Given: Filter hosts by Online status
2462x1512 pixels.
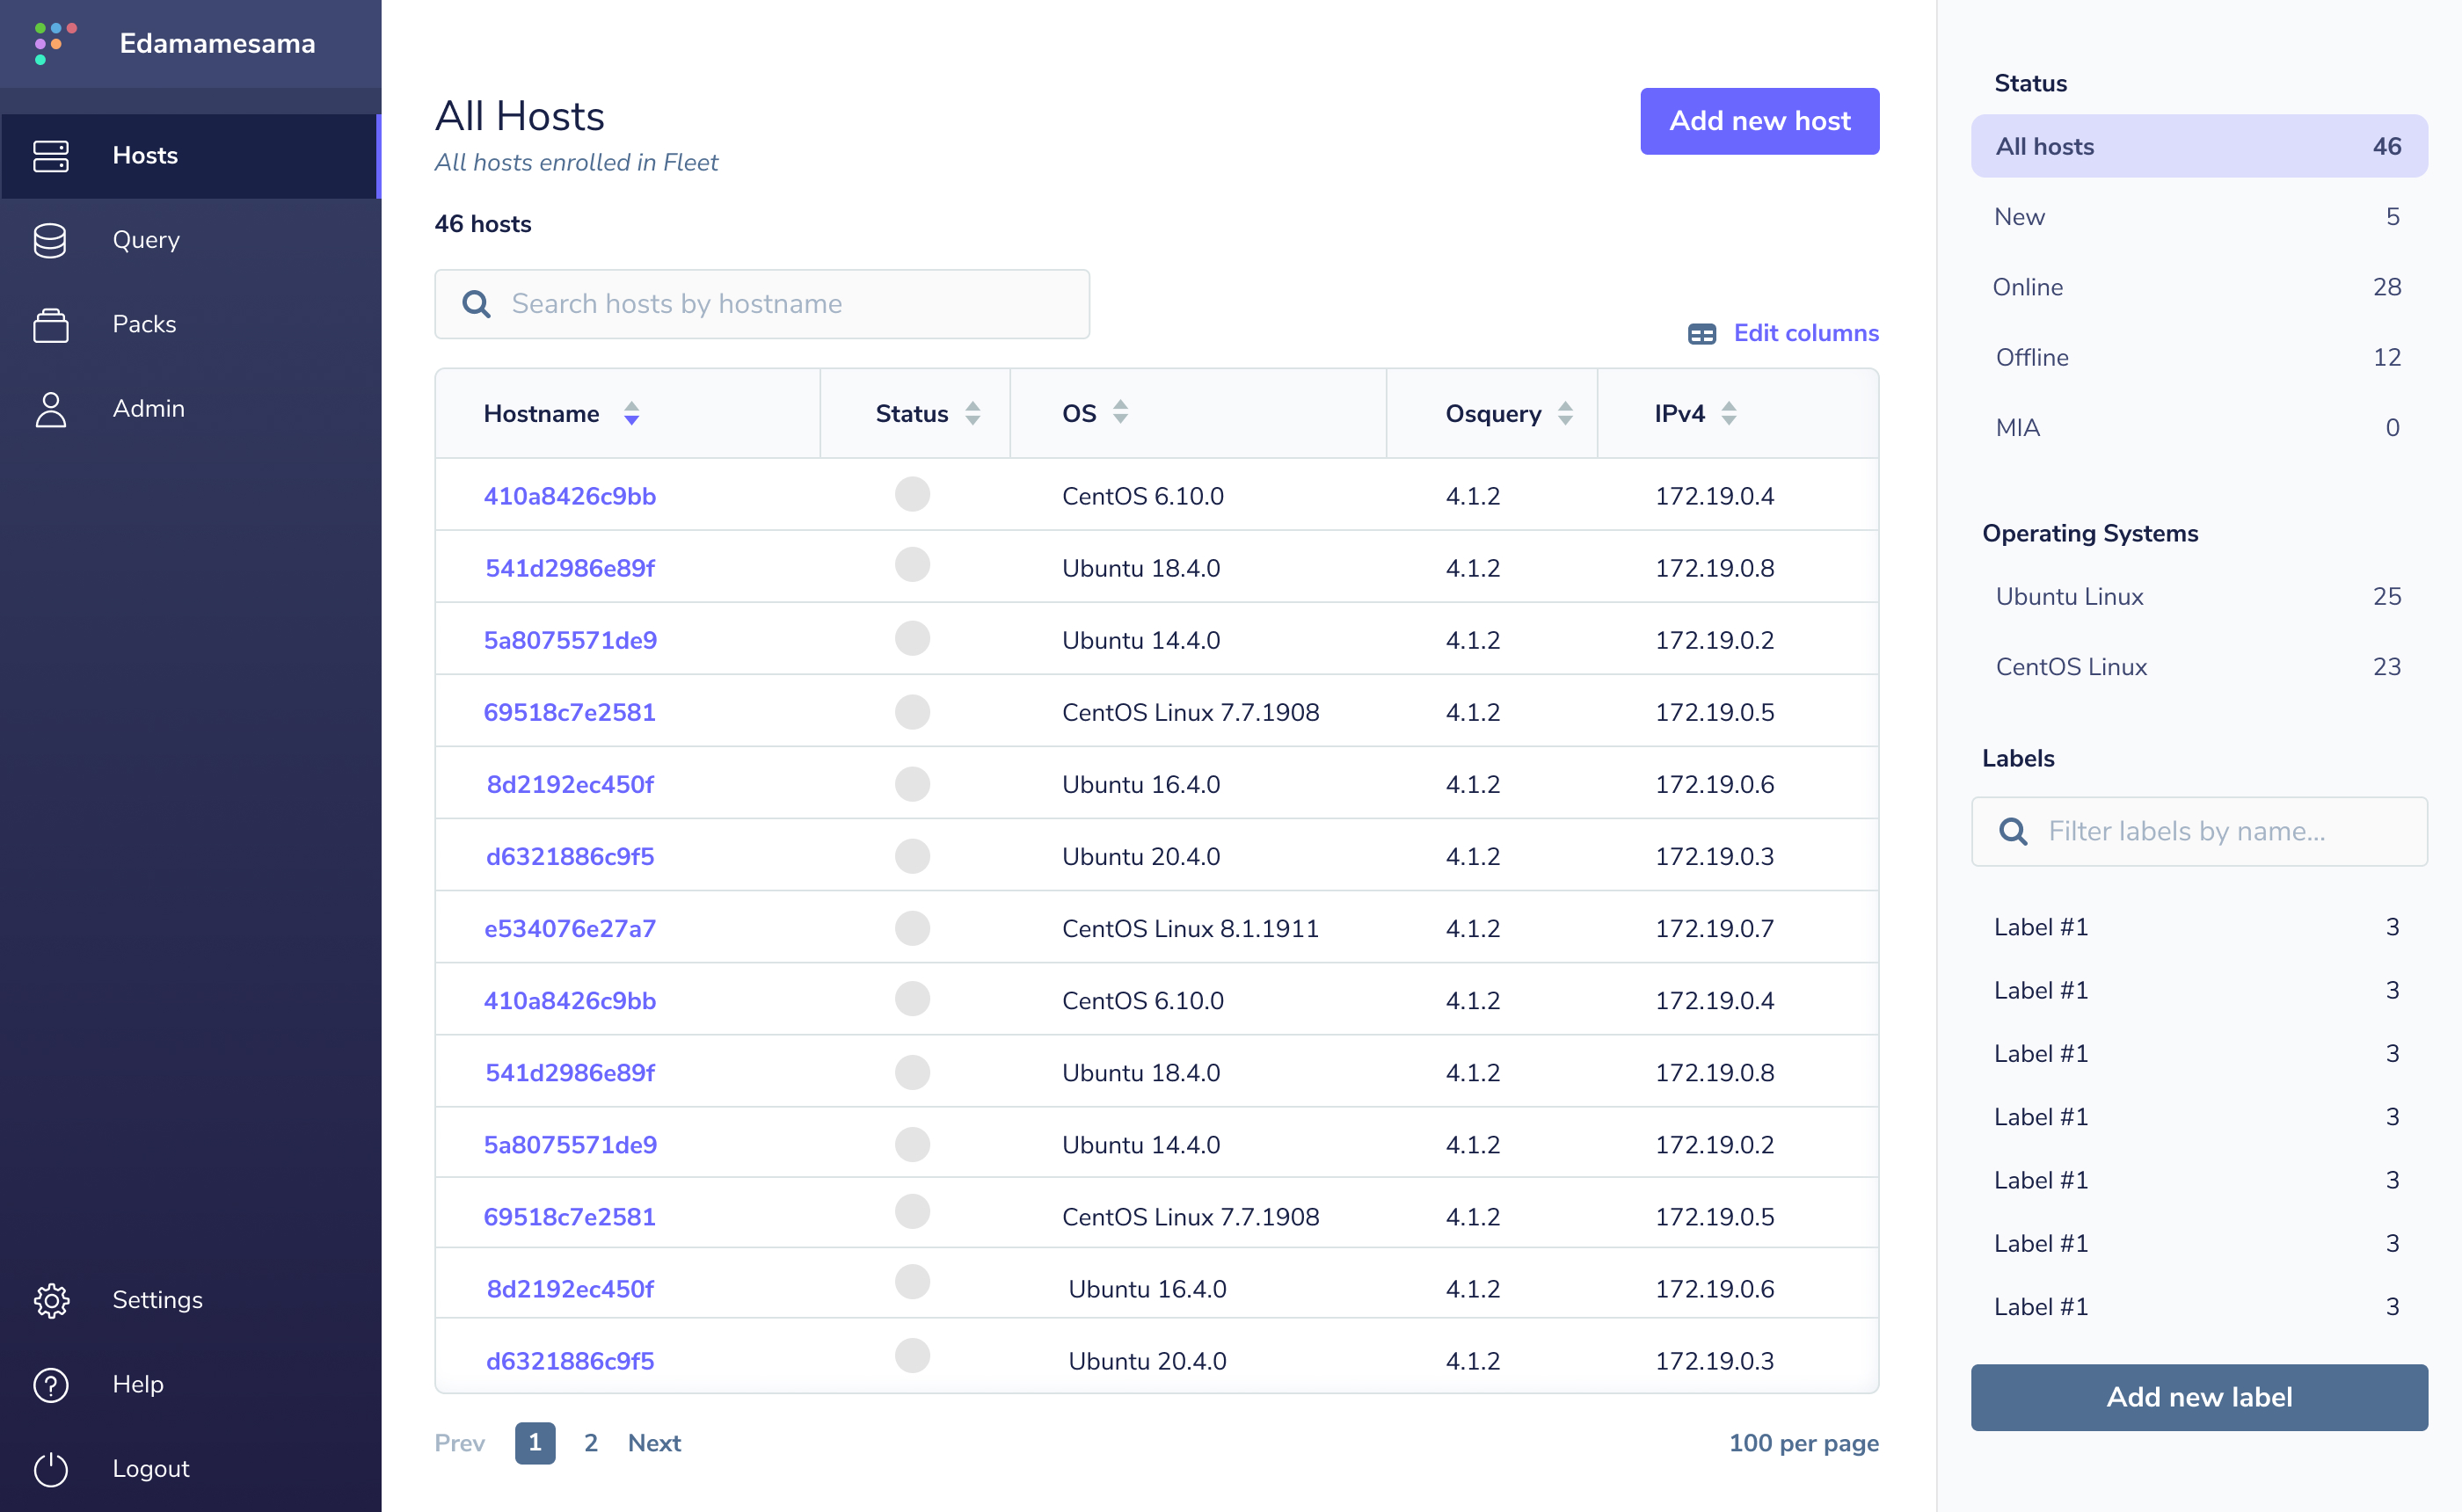Looking at the screenshot, I should tap(2027, 287).
